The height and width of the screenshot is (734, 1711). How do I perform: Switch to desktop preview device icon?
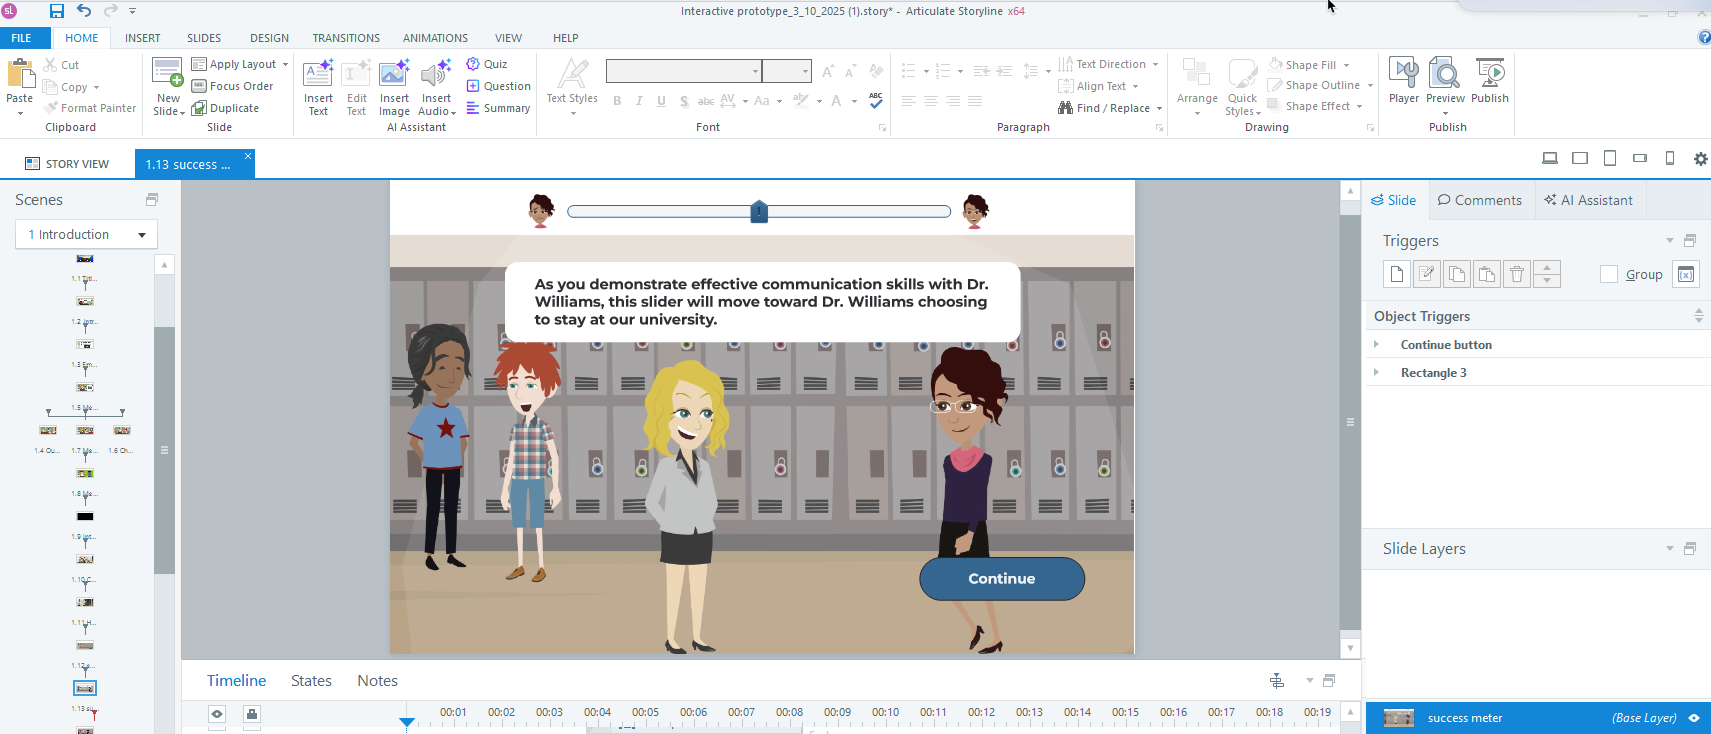1550,158
